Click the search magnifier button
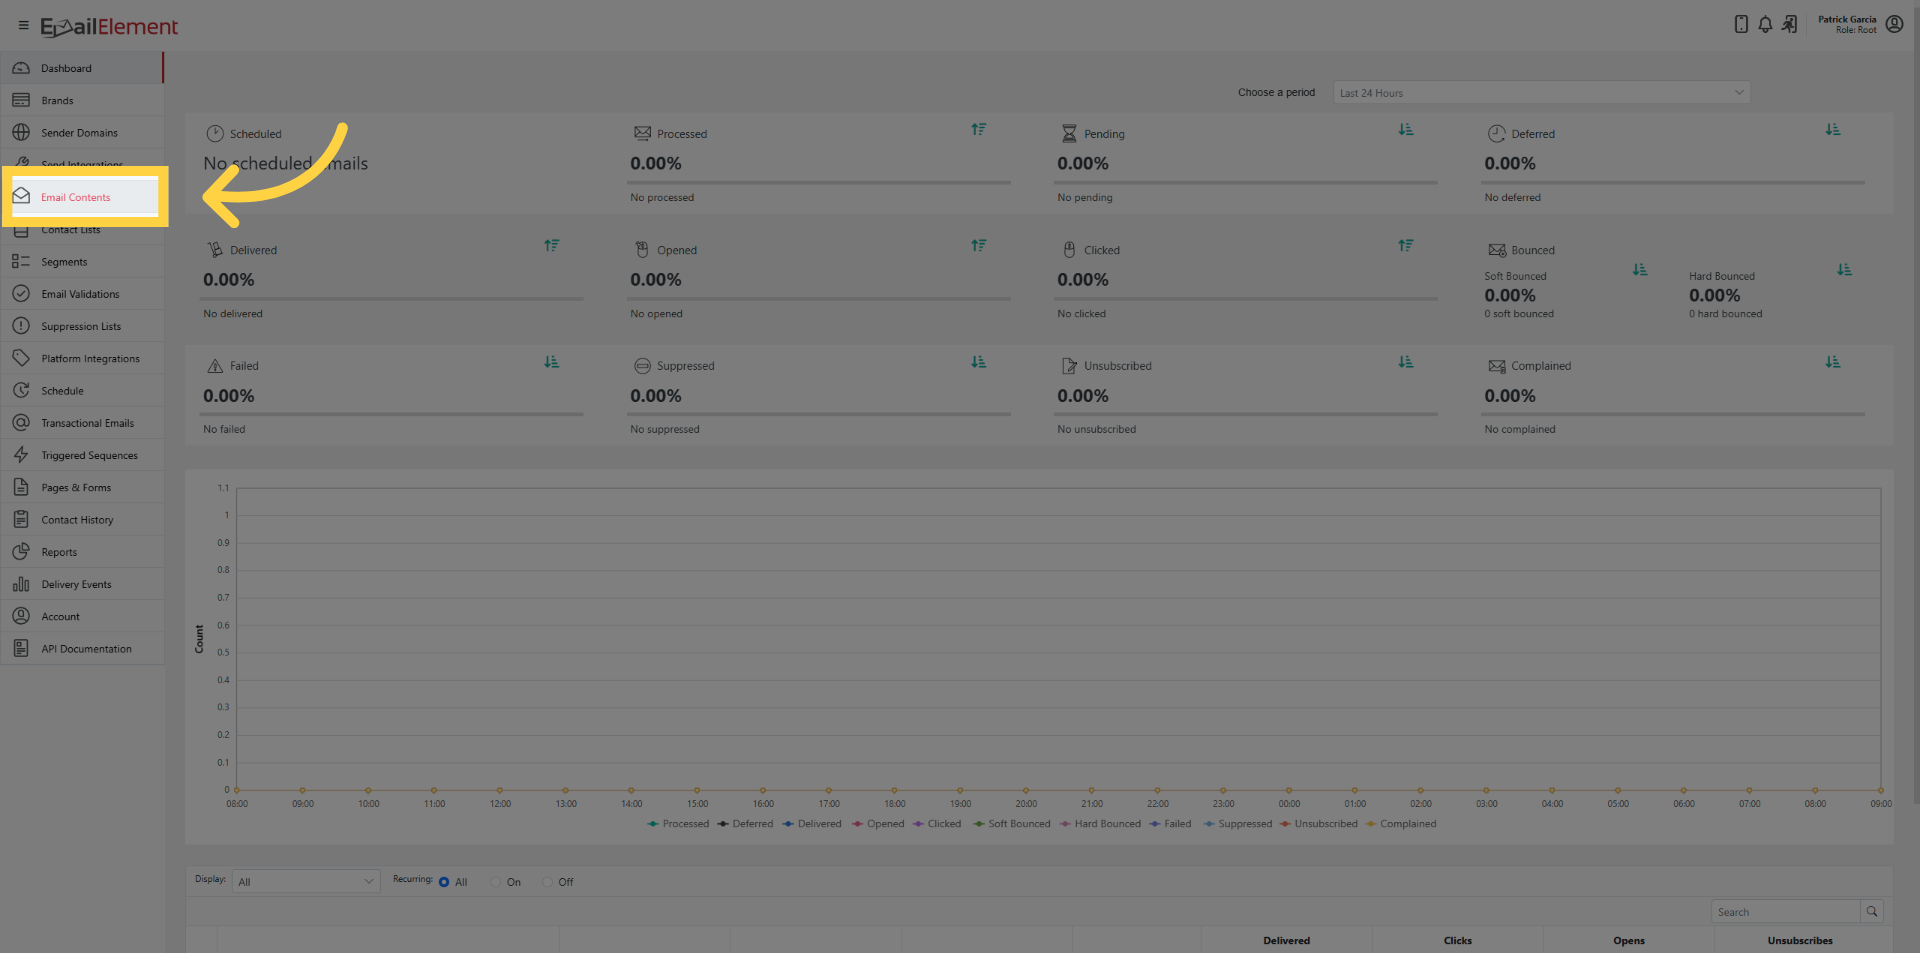This screenshot has width=1920, height=953. coord(1872,911)
